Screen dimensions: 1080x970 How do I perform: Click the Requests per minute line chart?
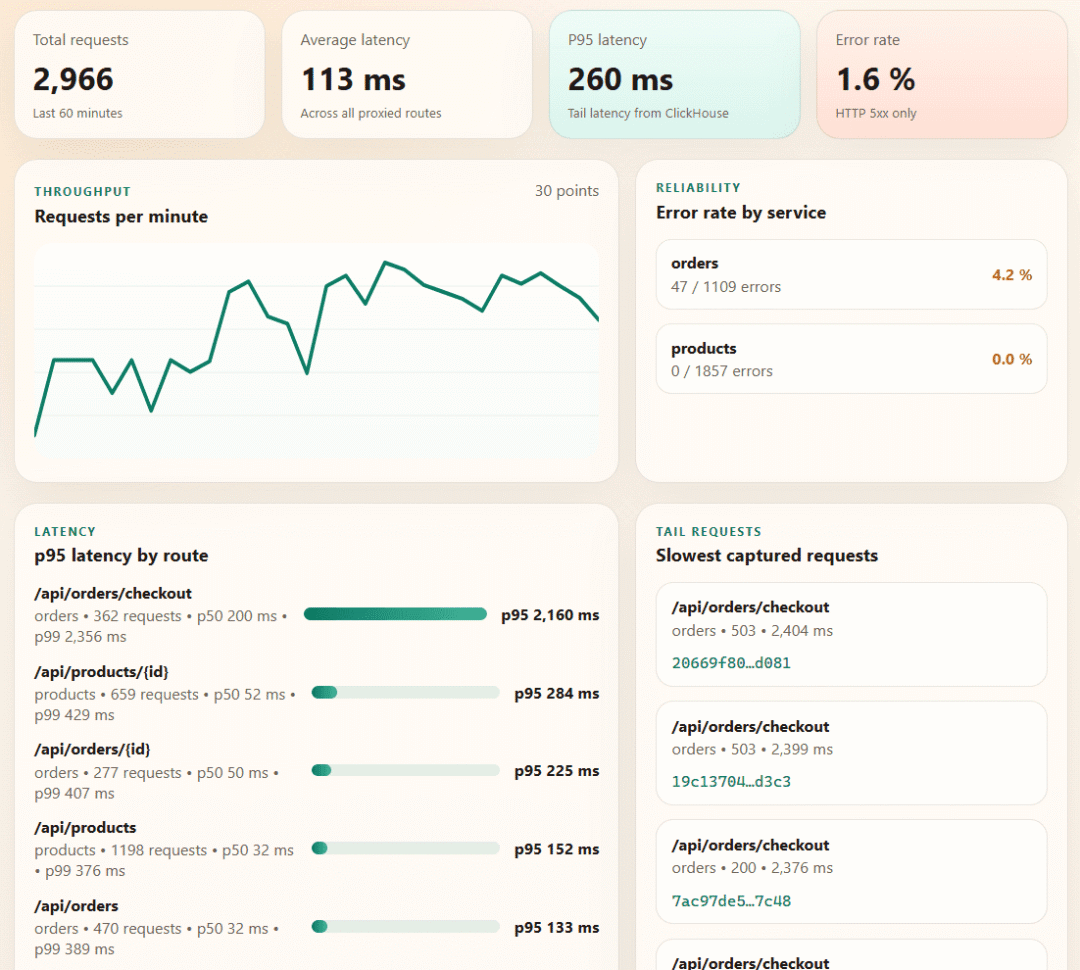coord(316,350)
